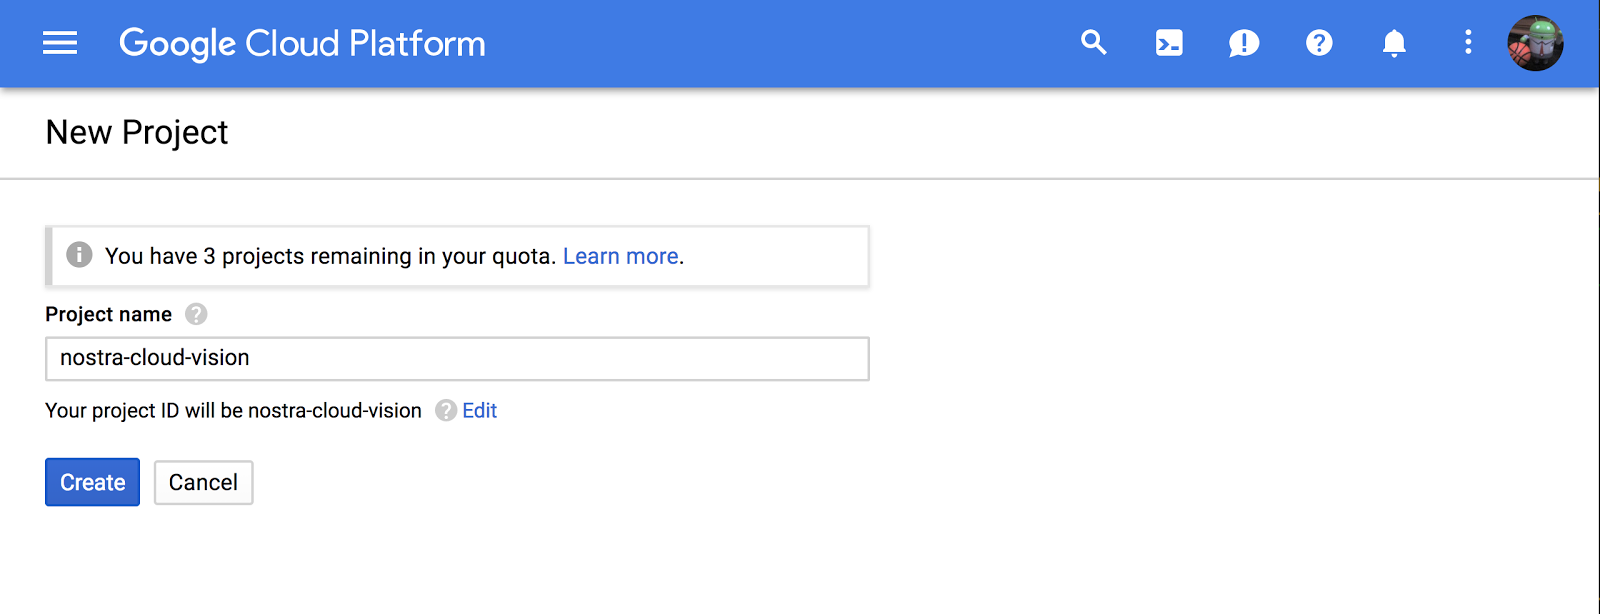Image resolution: width=1600 pixels, height=614 pixels.
Task: Click the Project name help tooltip icon
Action: point(196,314)
